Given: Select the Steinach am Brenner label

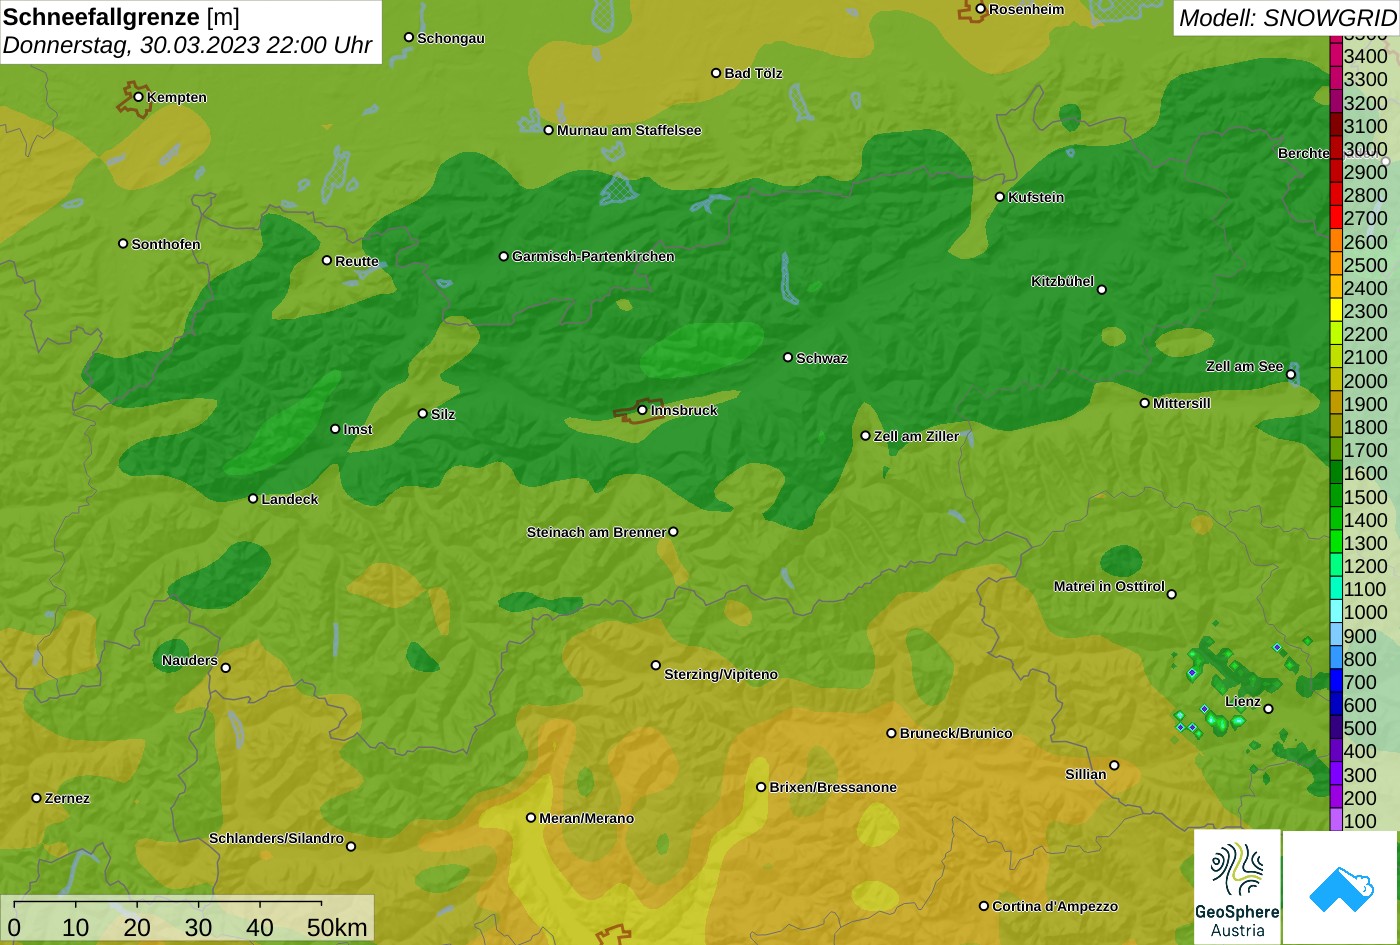Looking at the screenshot, I should (596, 532).
